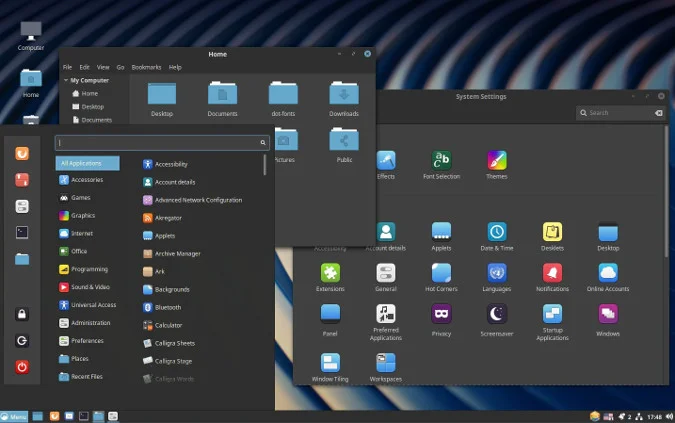Open the Themes settings icon
Viewport: 675px width, 423px height.
[x=496, y=161]
